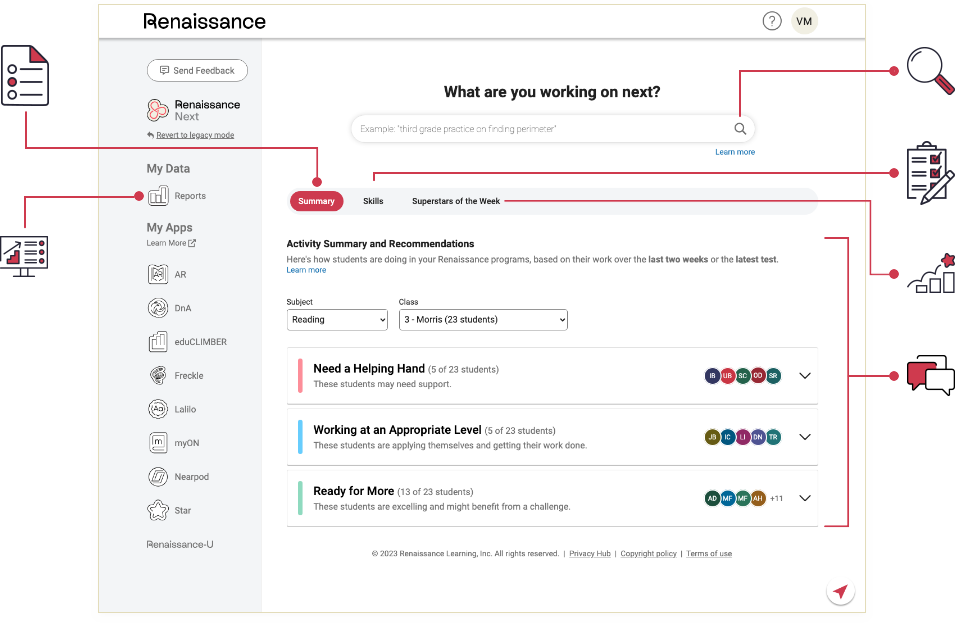Open the Copyright policy footer link
955x623 pixels.
point(648,554)
